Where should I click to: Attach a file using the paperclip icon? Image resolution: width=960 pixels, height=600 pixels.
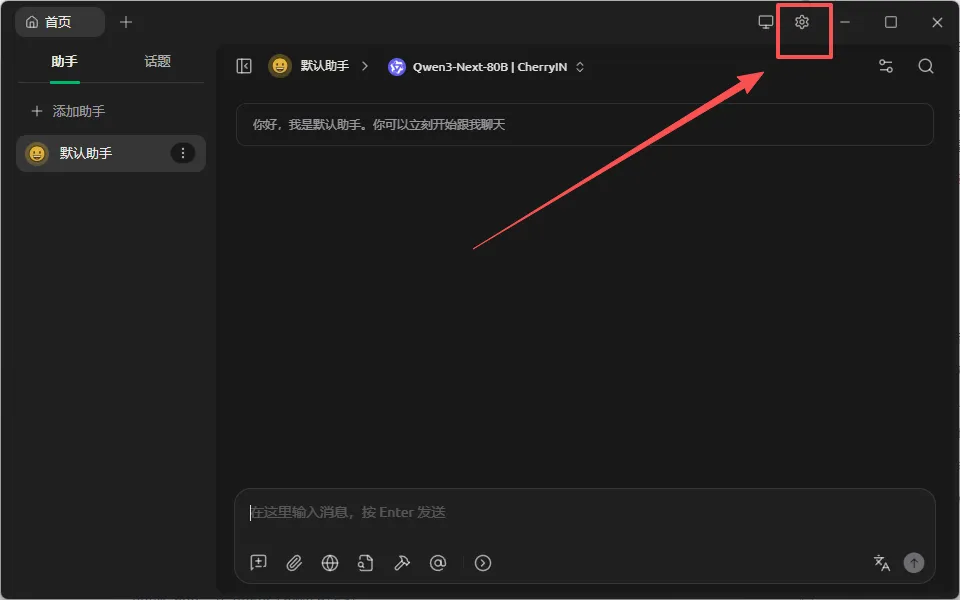pos(294,563)
